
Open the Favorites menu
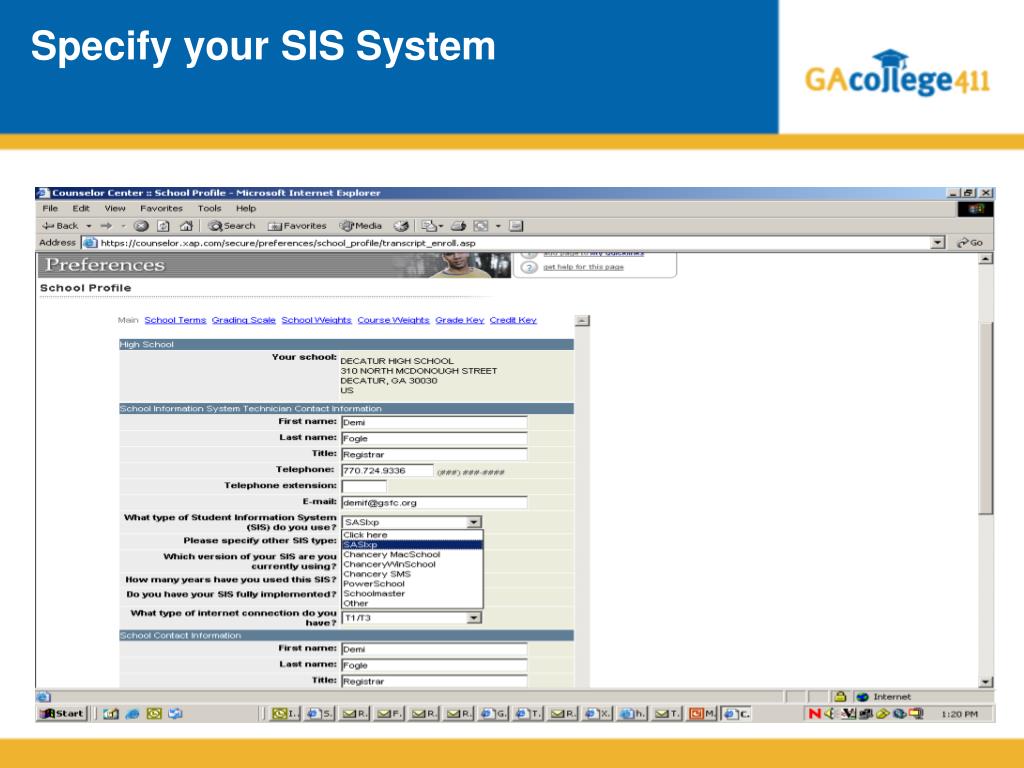coord(161,208)
